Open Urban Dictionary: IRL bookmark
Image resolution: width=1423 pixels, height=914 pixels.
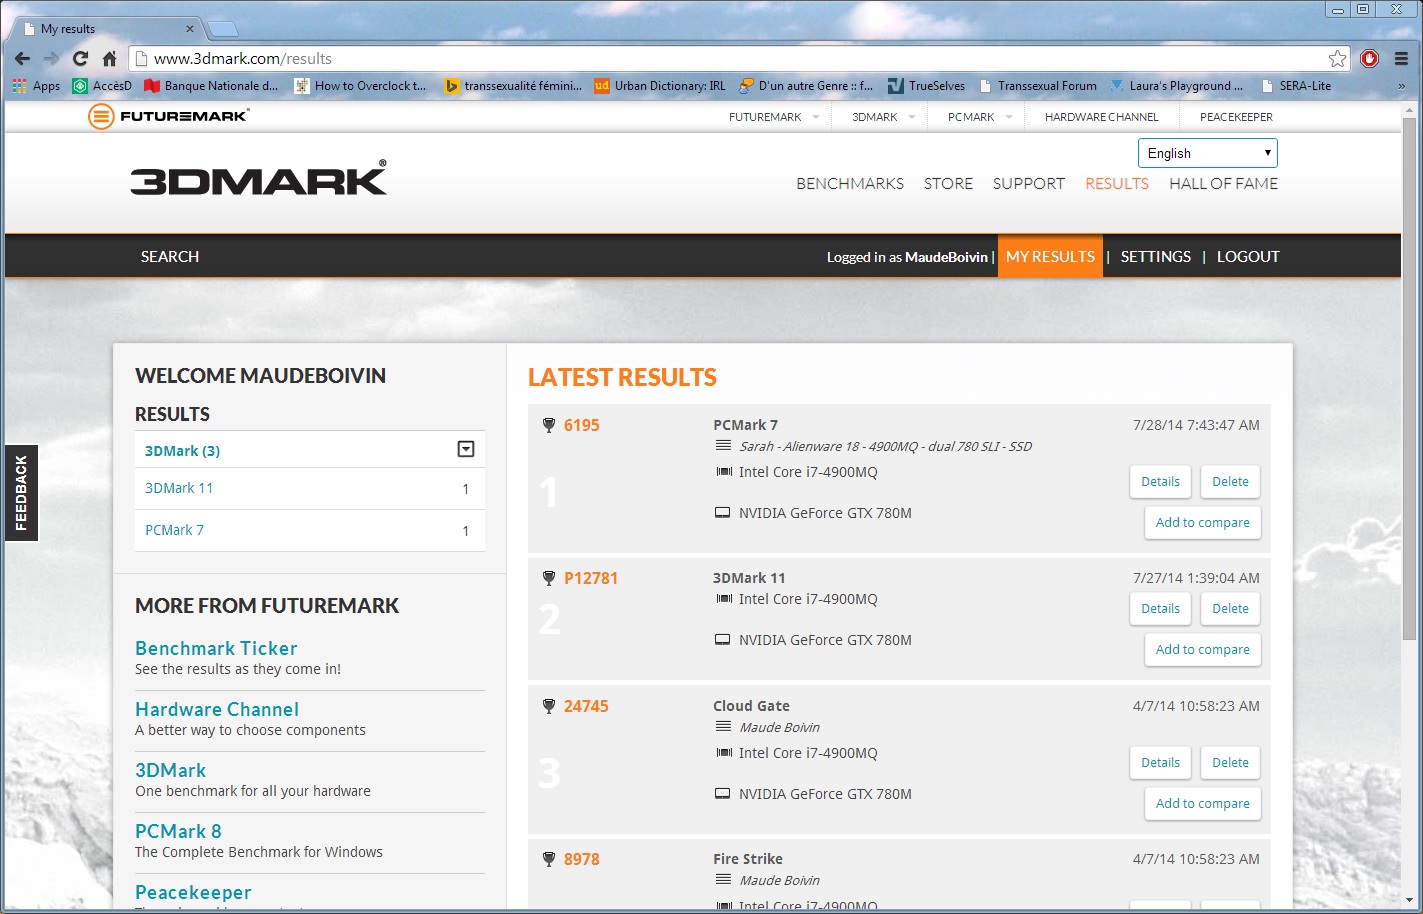point(660,86)
